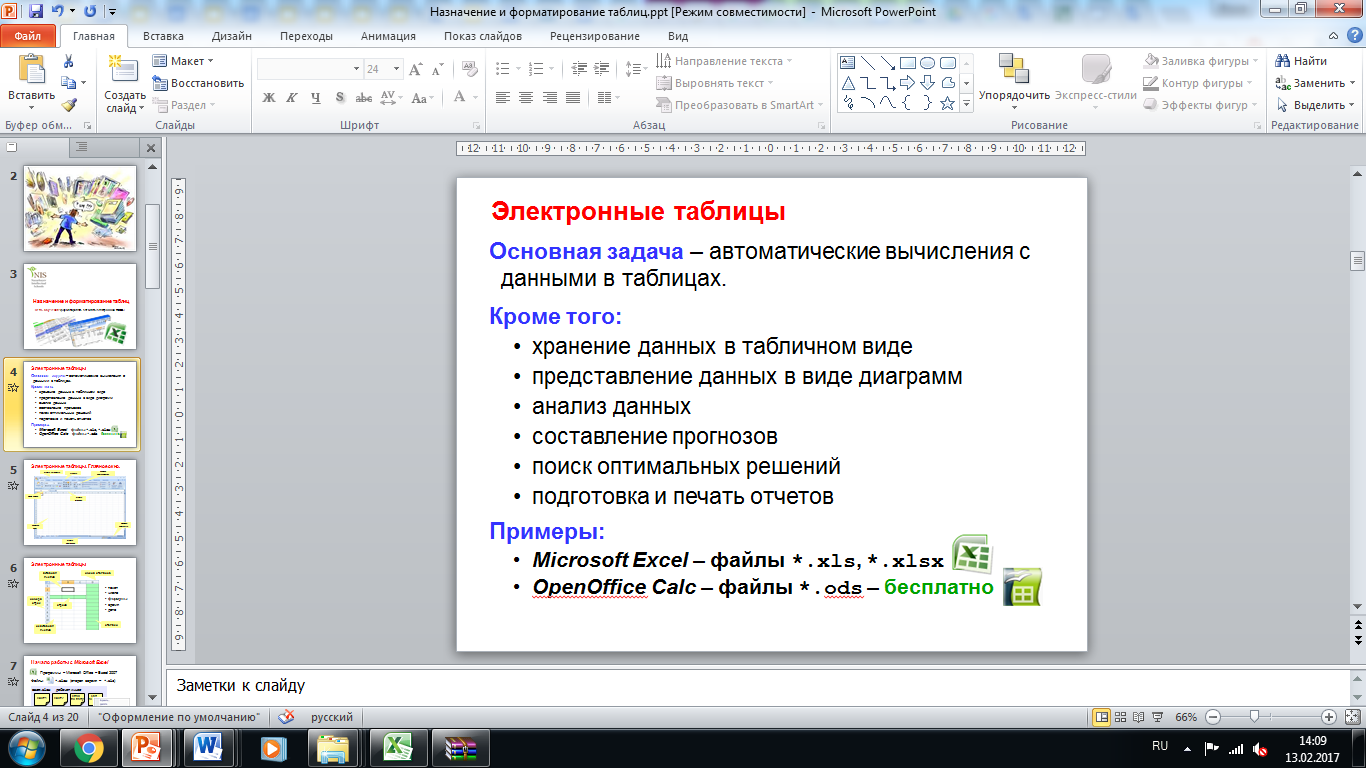The width and height of the screenshot is (1366, 768).
Task: Toggle italic К formatting
Action: [292, 97]
